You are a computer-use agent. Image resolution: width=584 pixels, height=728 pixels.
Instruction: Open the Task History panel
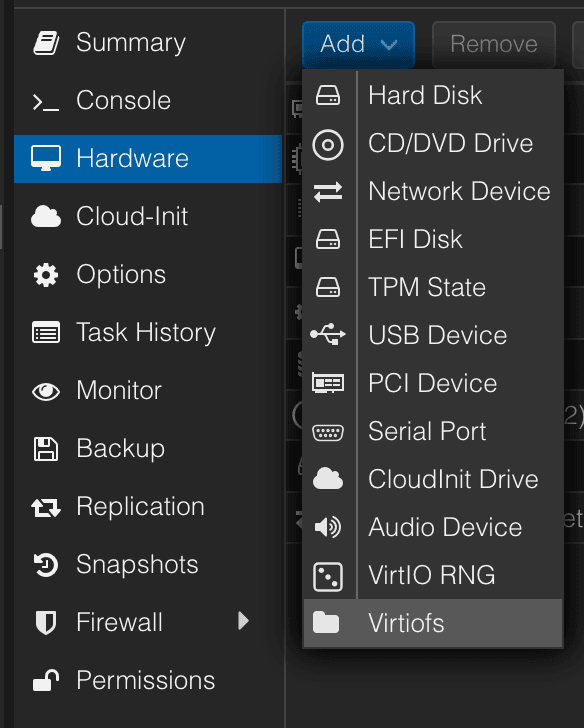point(148,333)
